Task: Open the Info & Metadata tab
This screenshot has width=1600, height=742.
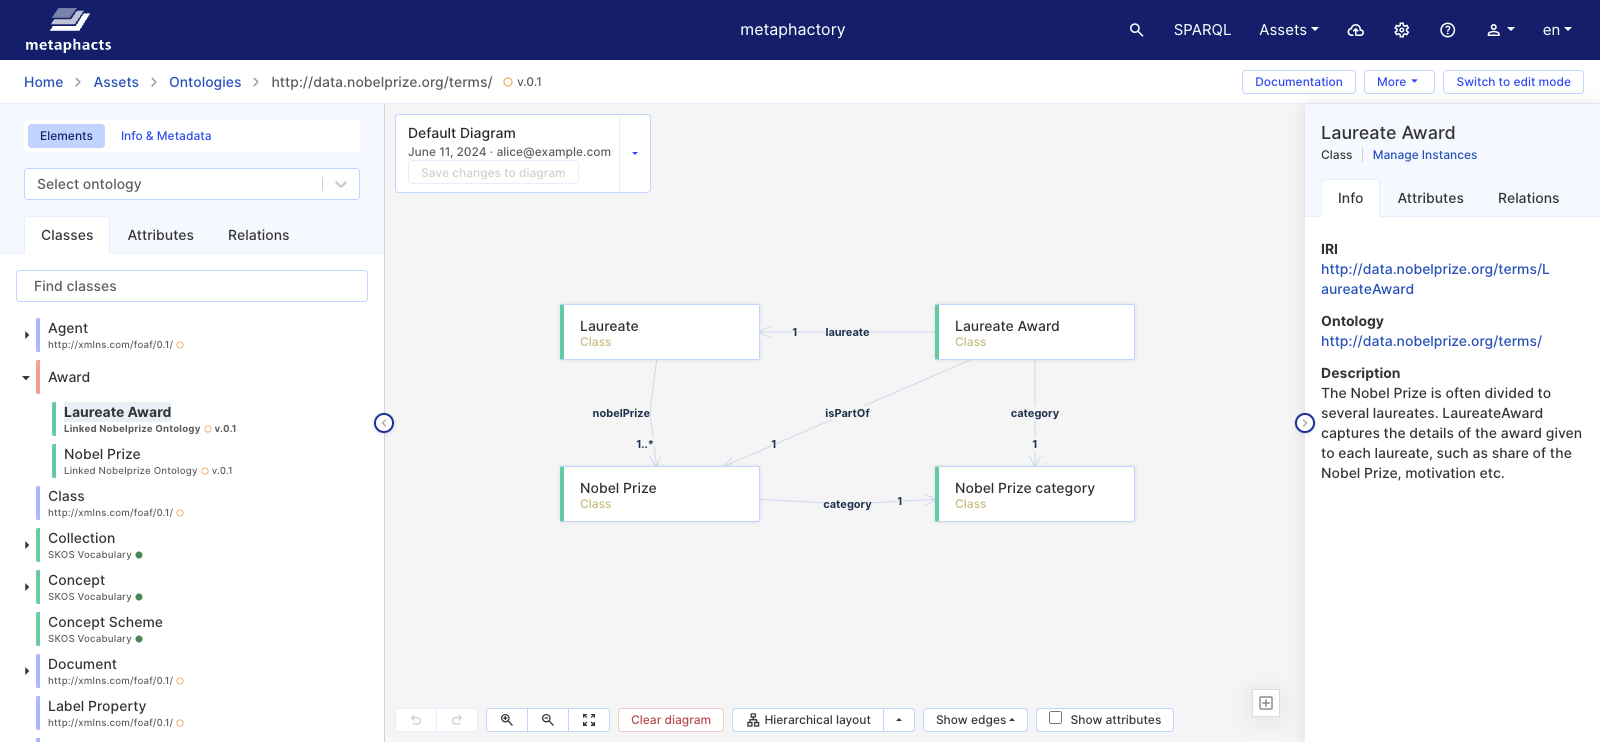Action: [x=166, y=136]
